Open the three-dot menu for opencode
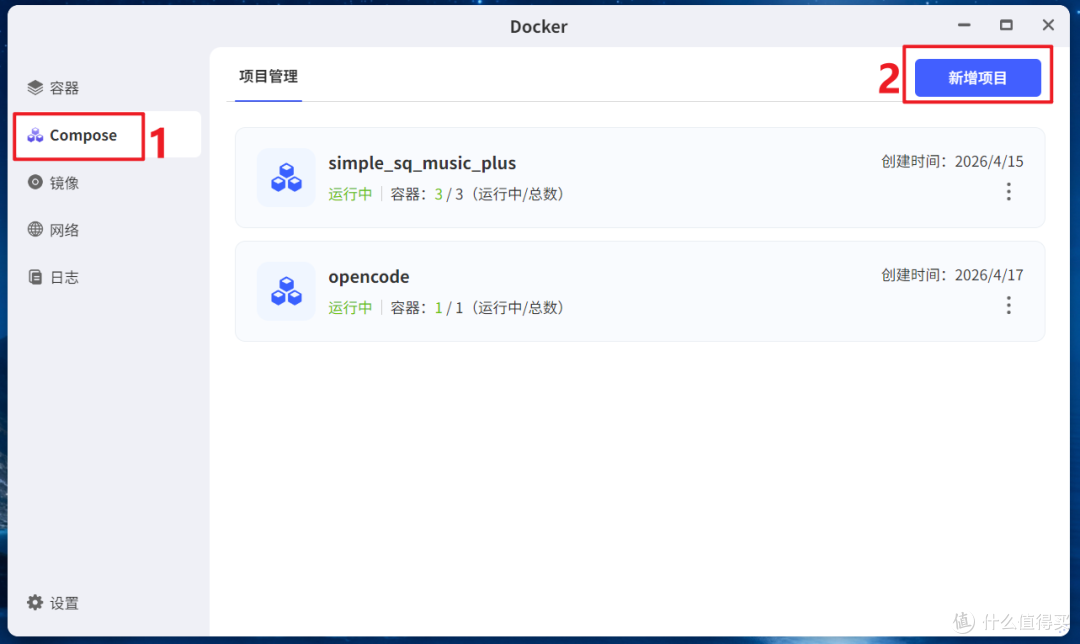1080x644 pixels. pyautogui.click(x=1008, y=305)
